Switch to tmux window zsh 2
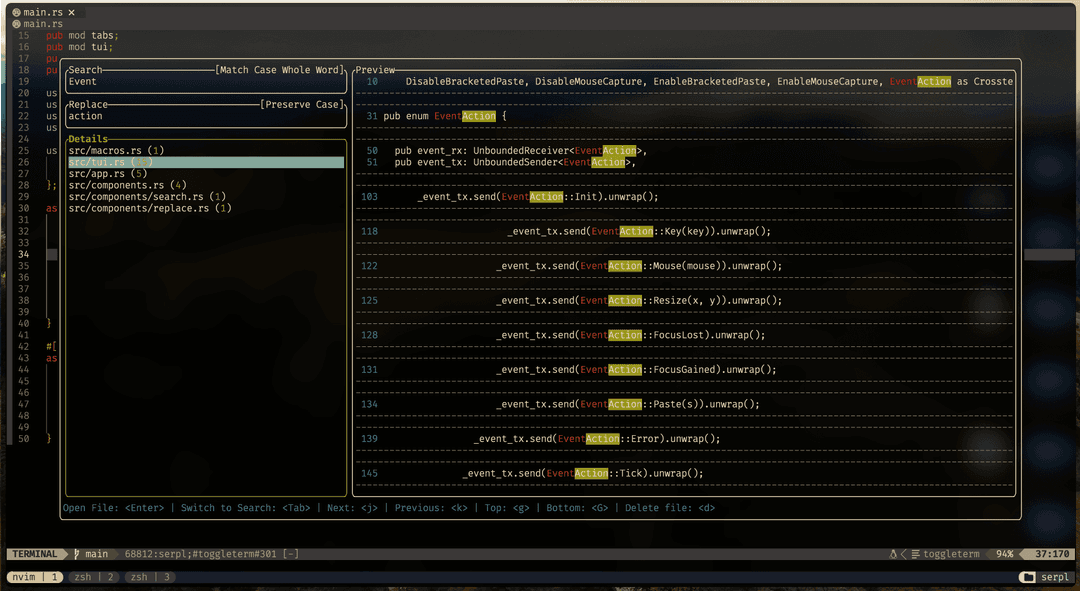 (x=94, y=577)
